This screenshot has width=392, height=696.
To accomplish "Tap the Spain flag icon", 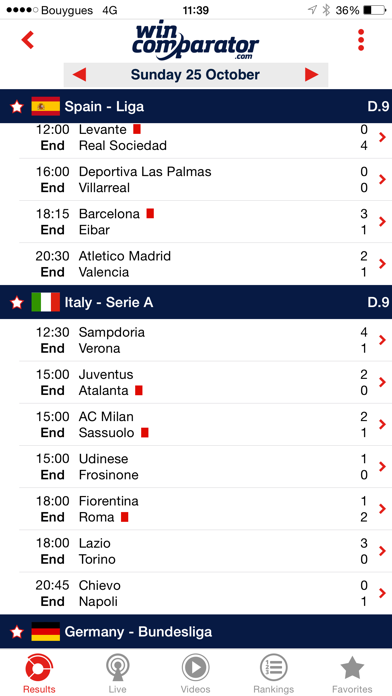I will pyautogui.click(x=46, y=106).
